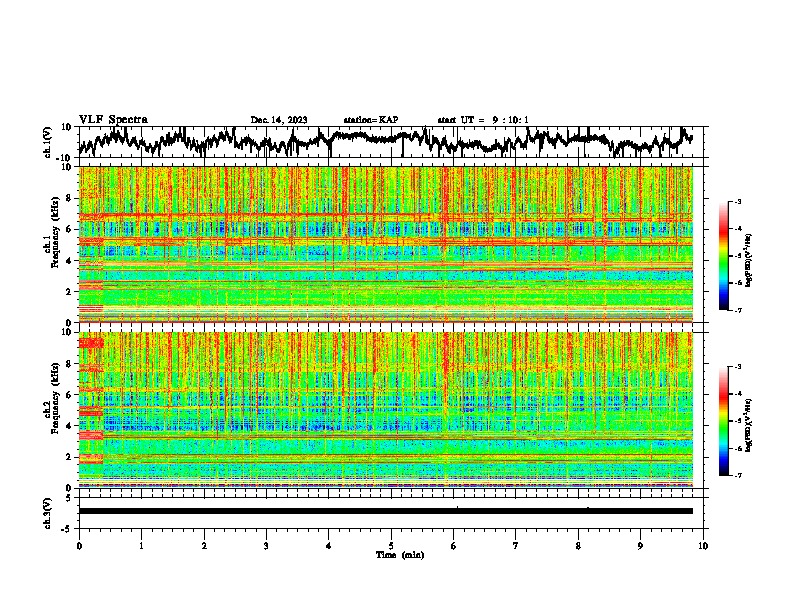Image resolution: width=792 pixels, height=612 pixels.
Task: Click time axis tick label '8'
Action: tap(578, 546)
